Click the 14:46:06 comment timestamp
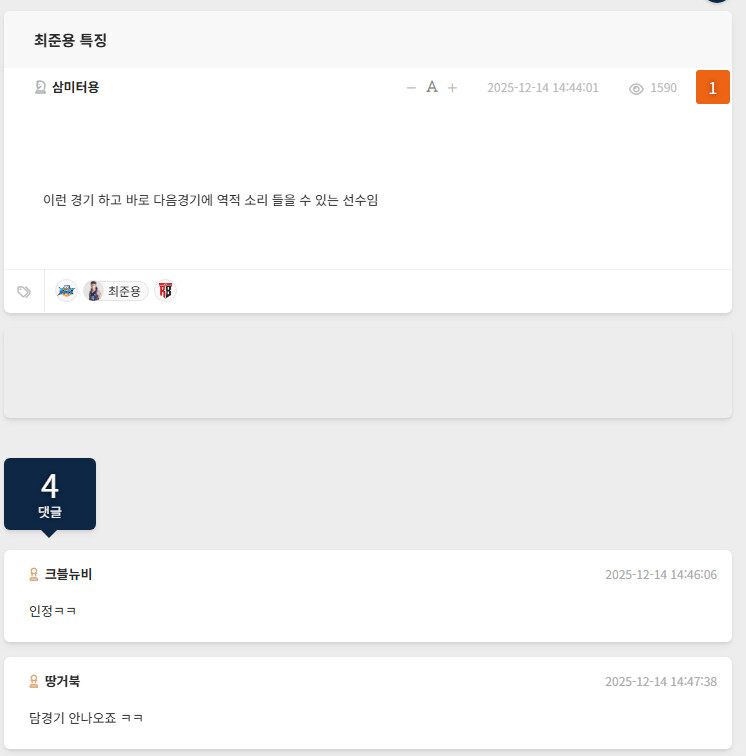Image resolution: width=746 pixels, height=756 pixels. tap(660, 575)
